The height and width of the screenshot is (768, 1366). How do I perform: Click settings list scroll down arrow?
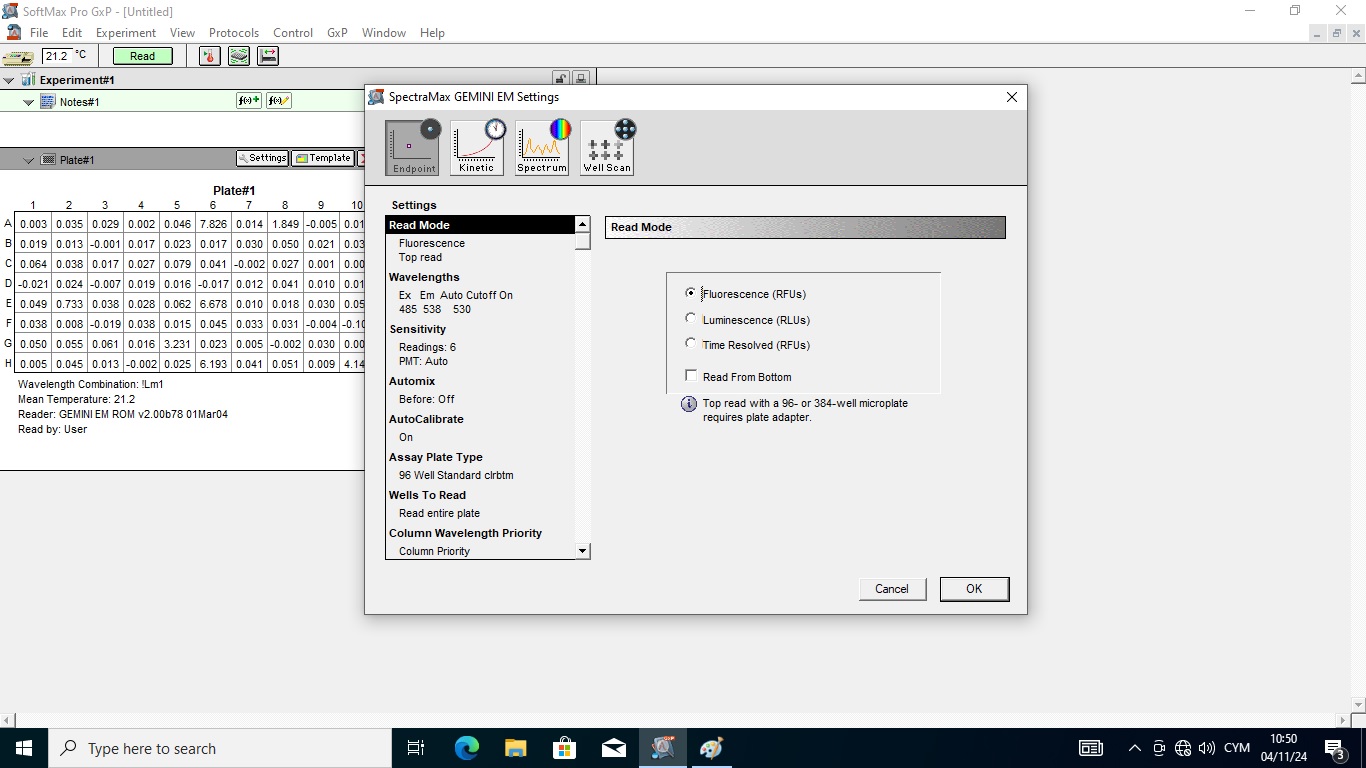(582, 551)
